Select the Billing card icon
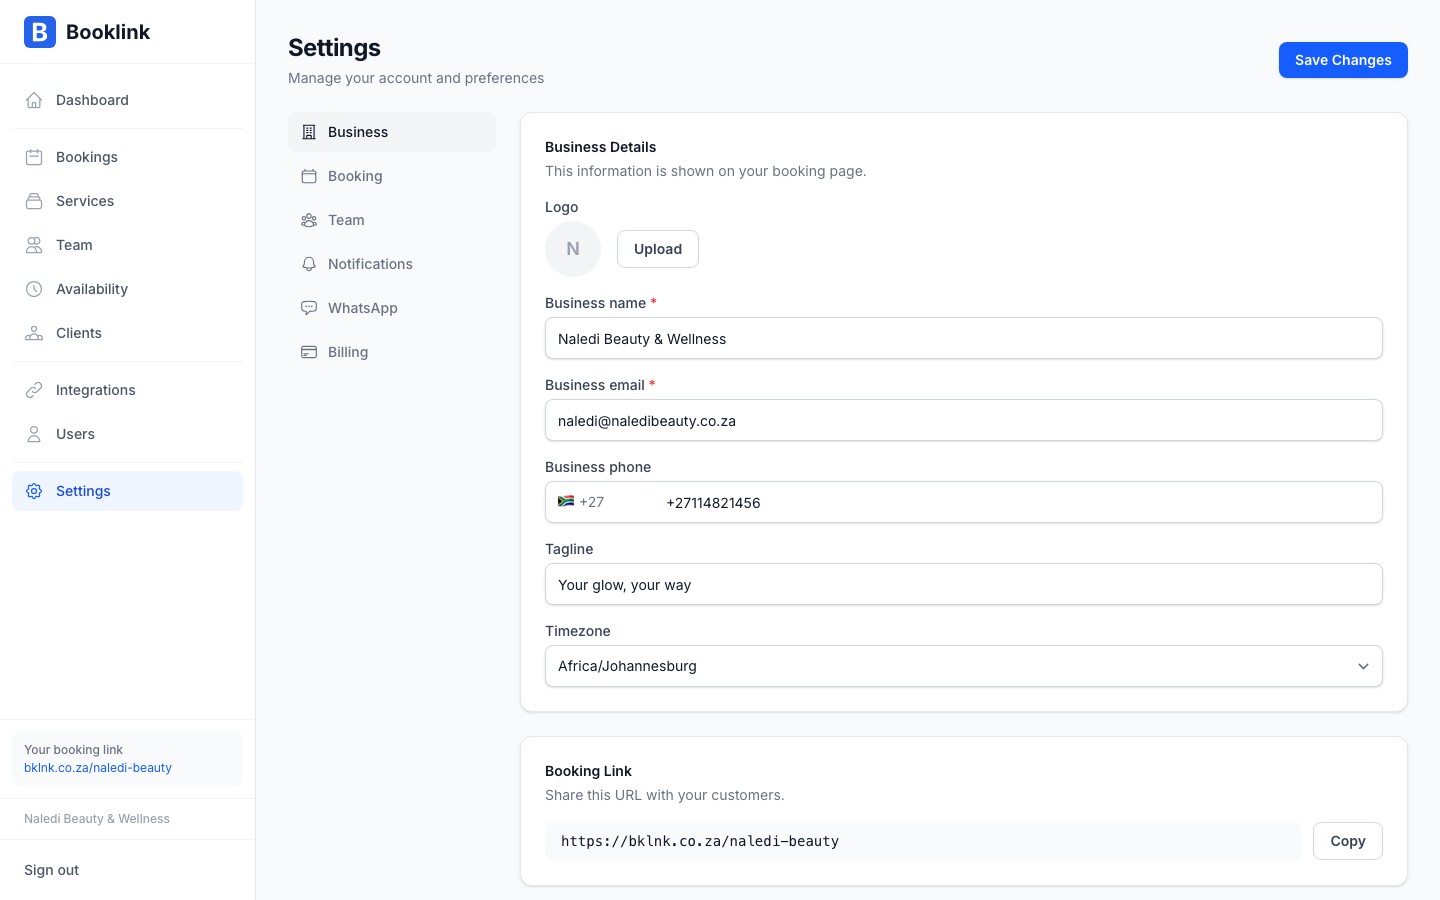This screenshot has width=1440, height=900. (310, 352)
